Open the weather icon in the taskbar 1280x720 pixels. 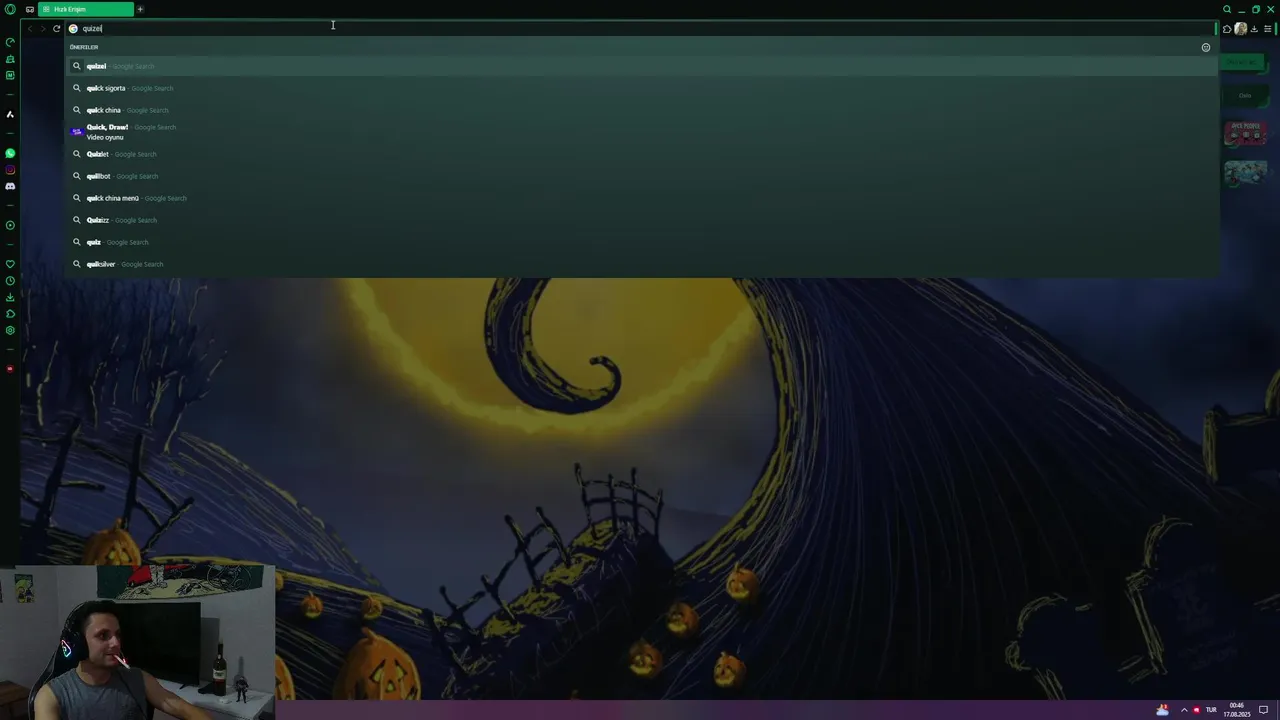click(1162, 710)
